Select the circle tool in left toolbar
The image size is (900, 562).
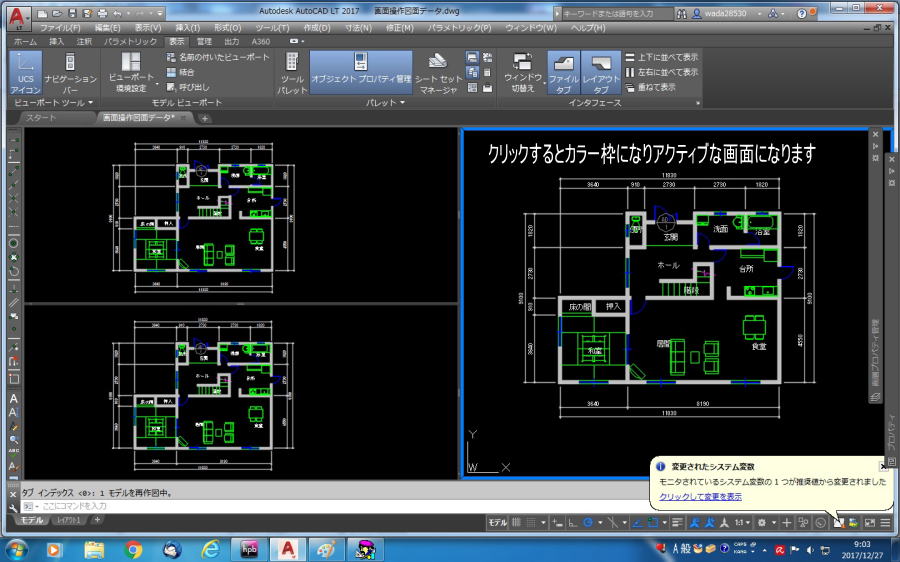pyautogui.click(x=14, y=243)
